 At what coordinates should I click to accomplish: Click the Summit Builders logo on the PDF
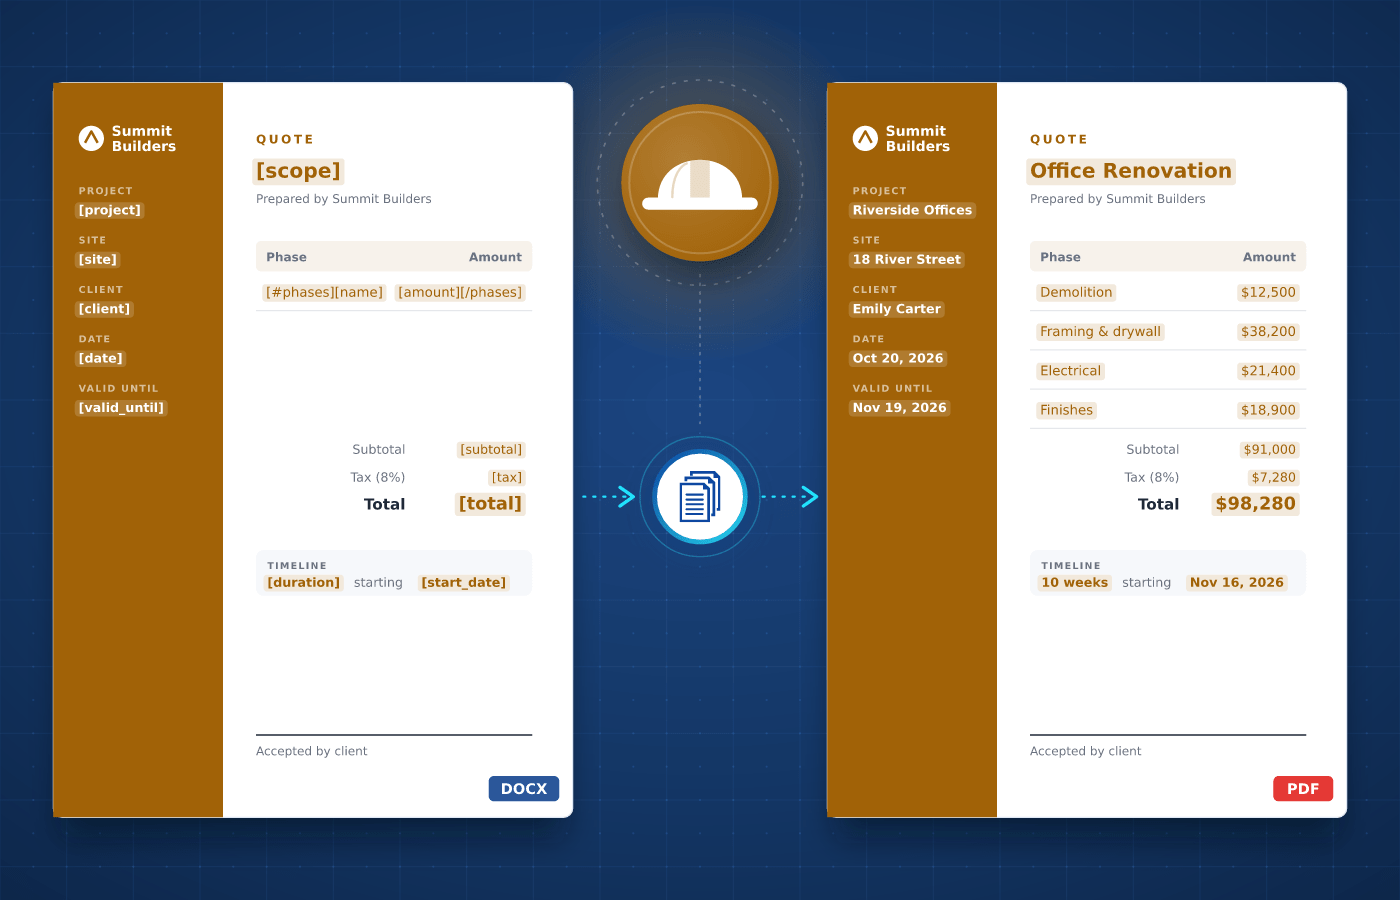[901, 138]
